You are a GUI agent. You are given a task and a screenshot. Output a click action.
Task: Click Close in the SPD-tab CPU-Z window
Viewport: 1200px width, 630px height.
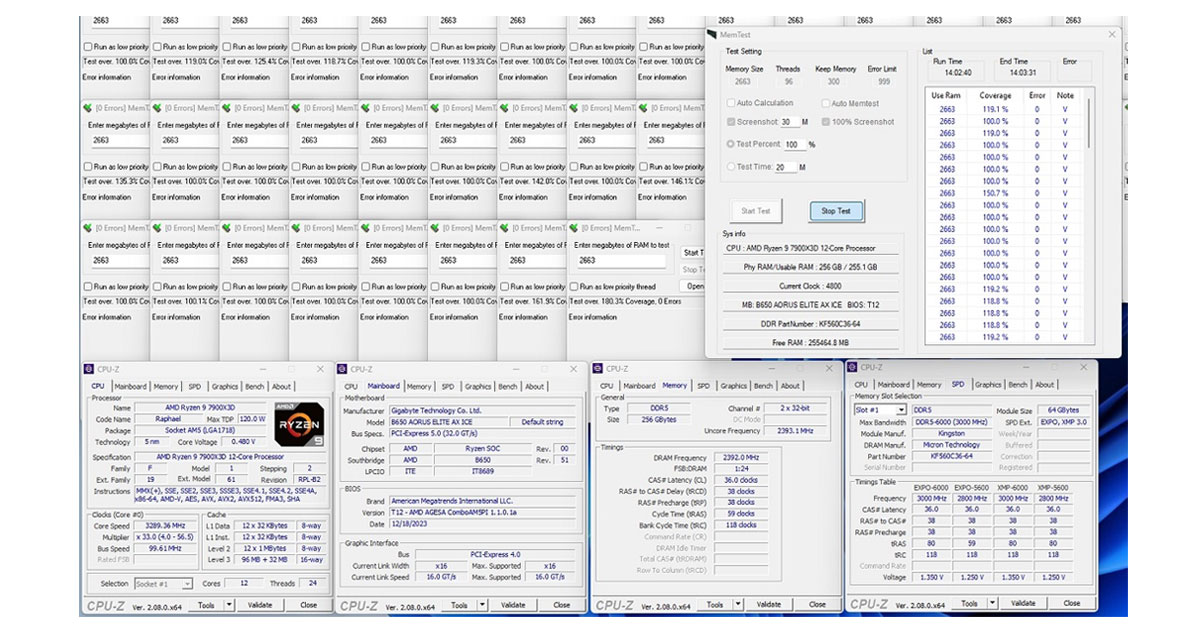(x=1072, y=603)
